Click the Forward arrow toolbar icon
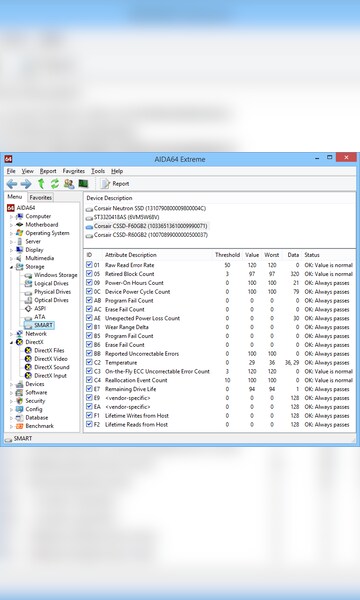This screenshot has height=600, width=360. pos(26,184)
